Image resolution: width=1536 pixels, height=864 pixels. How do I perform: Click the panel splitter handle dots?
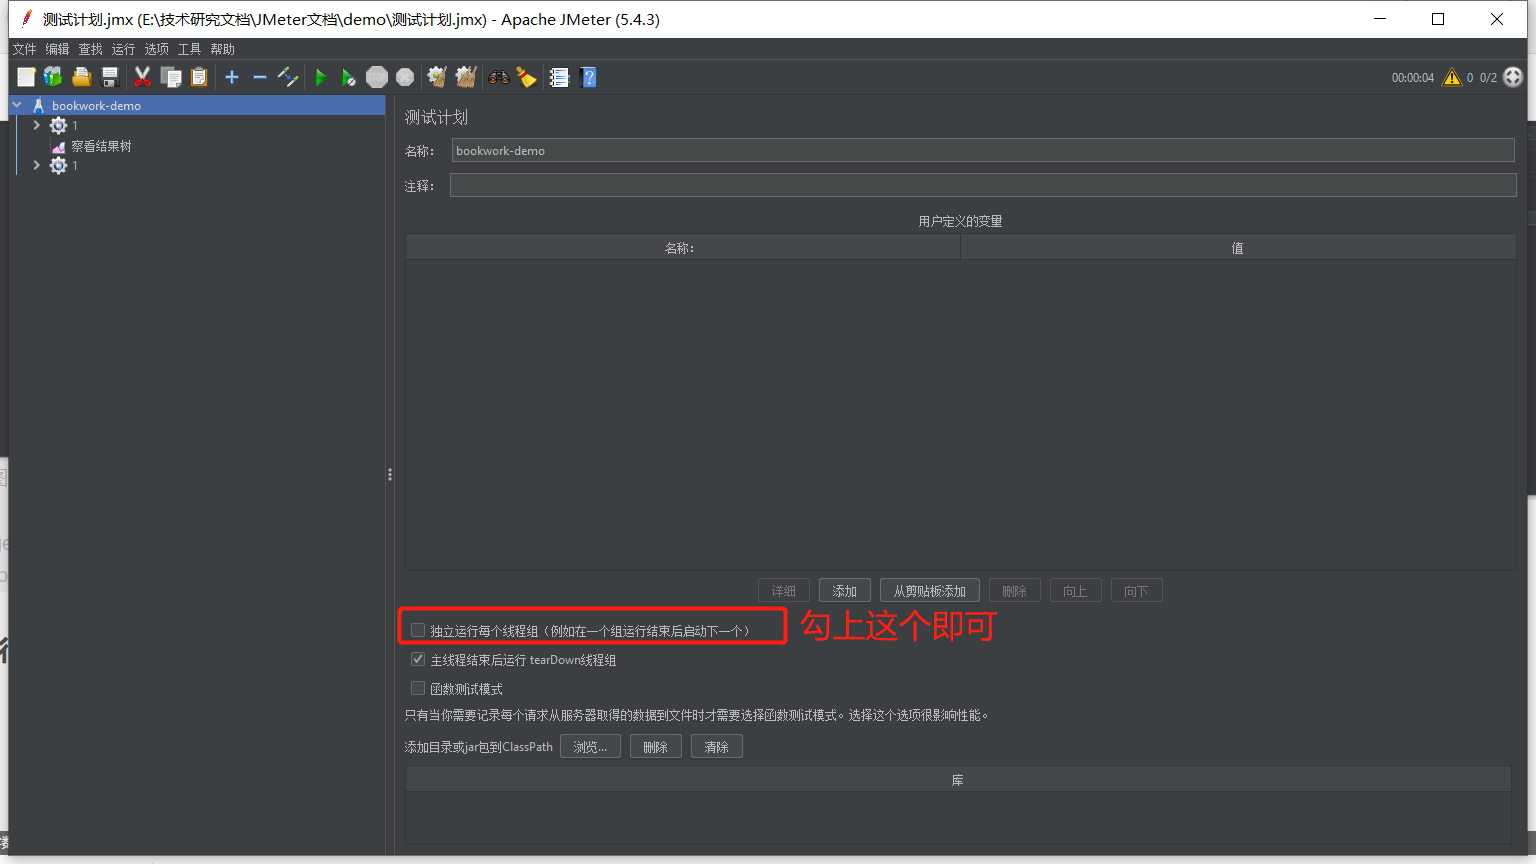[390, 475]
